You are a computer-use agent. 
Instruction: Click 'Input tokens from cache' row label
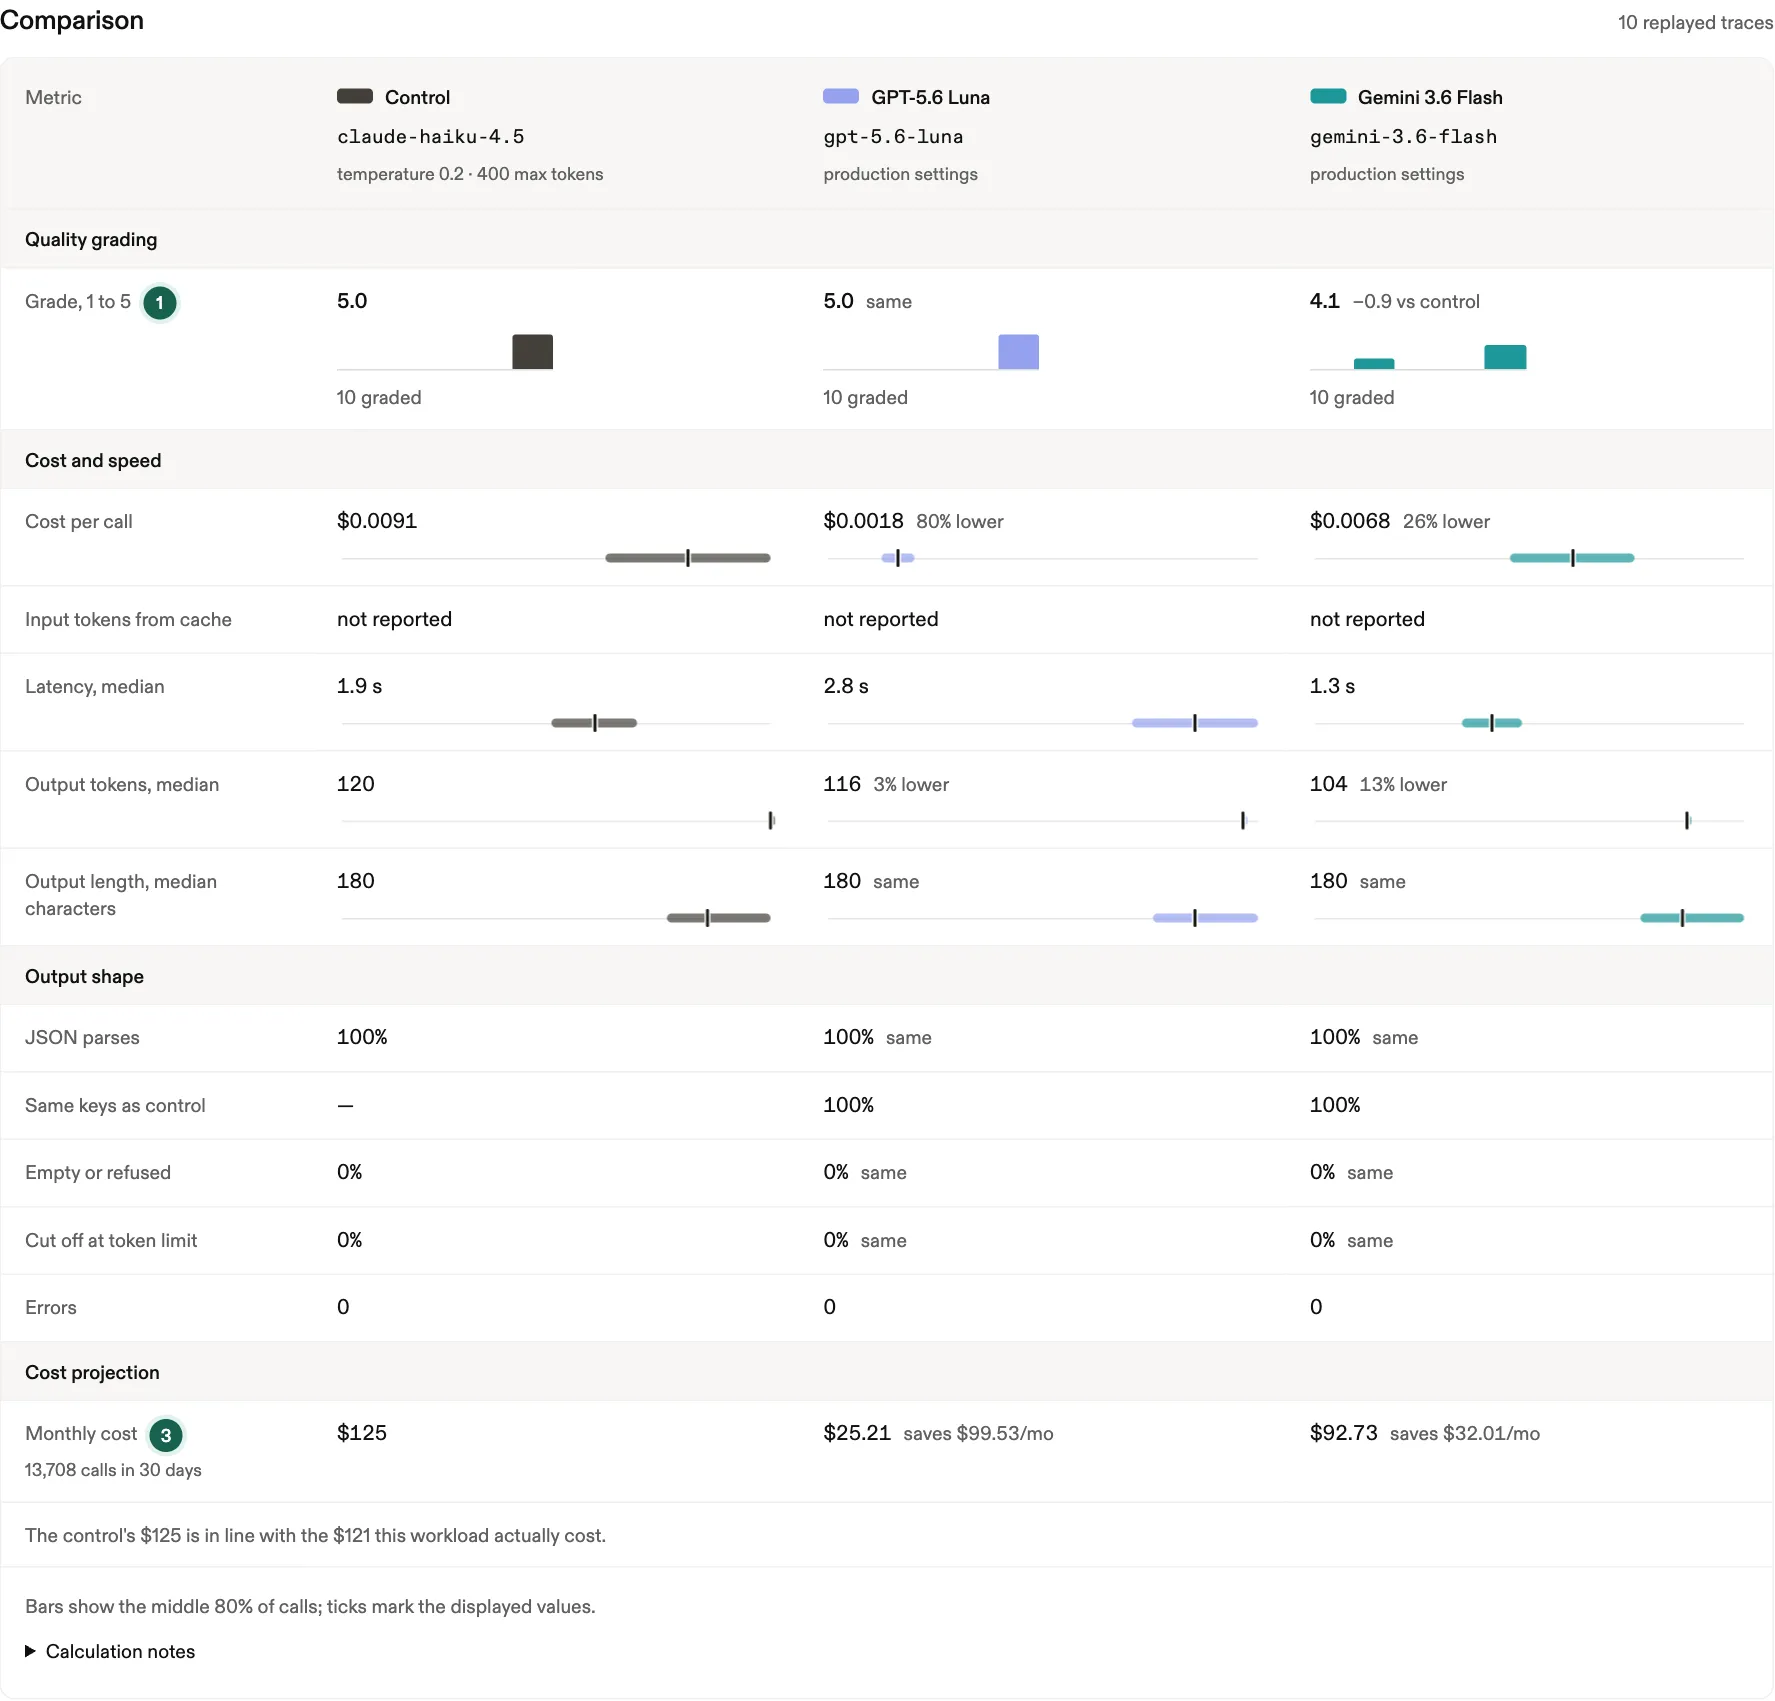(128, 620)
